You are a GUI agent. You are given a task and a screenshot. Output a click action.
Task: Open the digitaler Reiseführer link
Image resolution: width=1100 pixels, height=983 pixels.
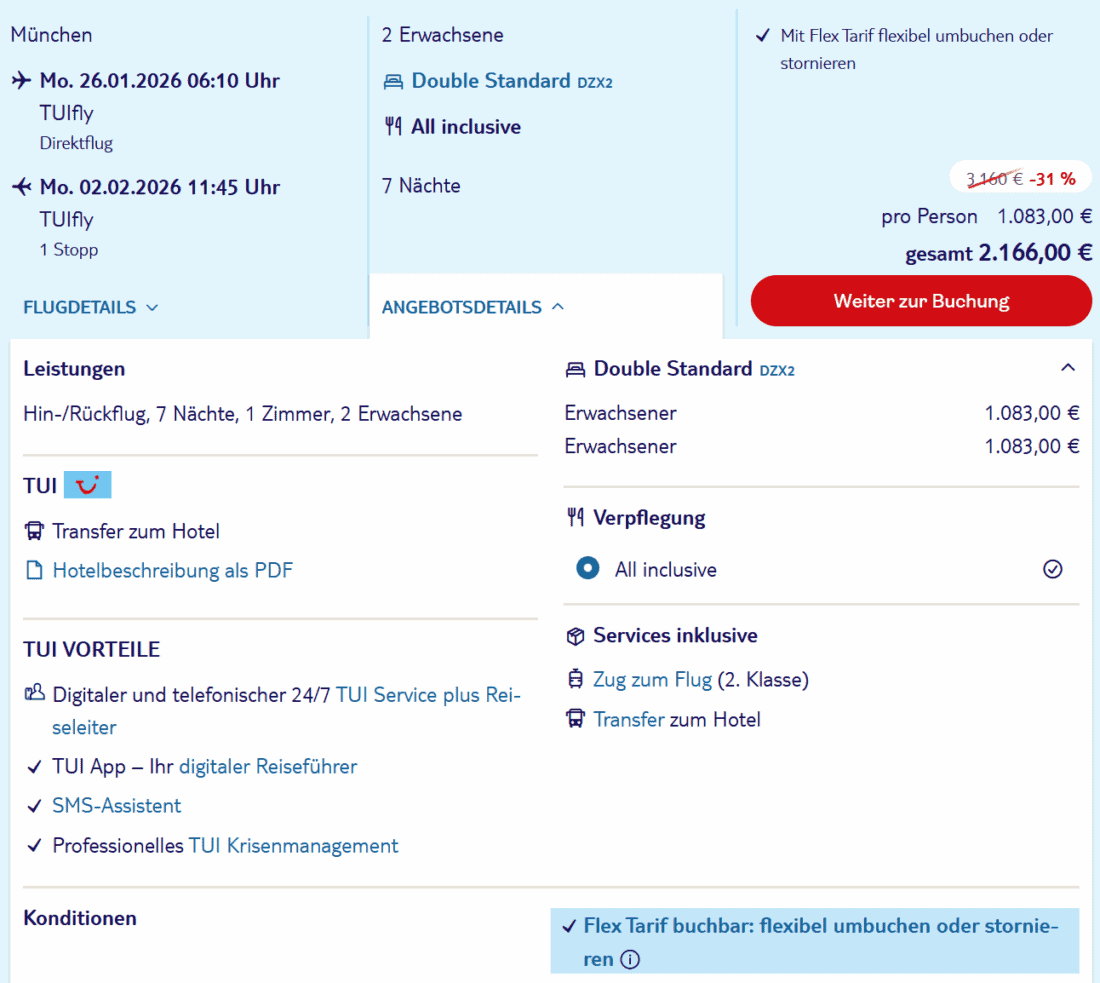[268, 767]
